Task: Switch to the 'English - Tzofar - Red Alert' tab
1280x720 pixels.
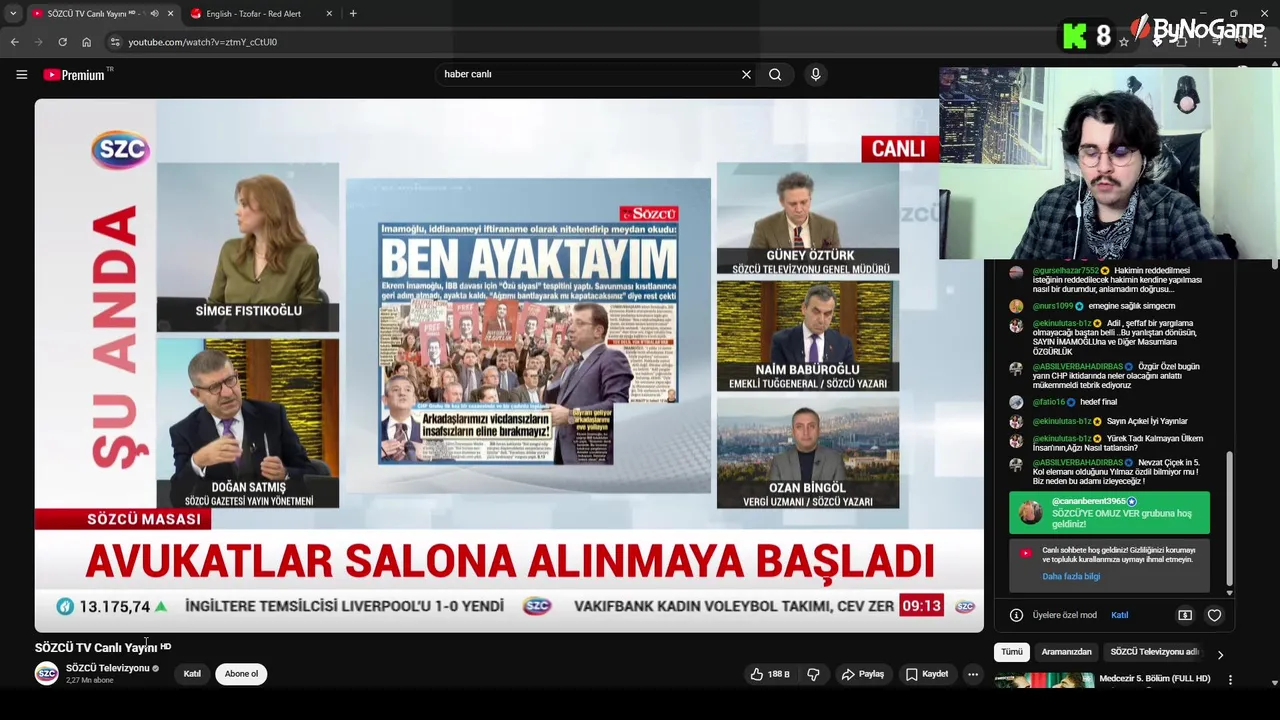Action: click(x=253, y=14)
